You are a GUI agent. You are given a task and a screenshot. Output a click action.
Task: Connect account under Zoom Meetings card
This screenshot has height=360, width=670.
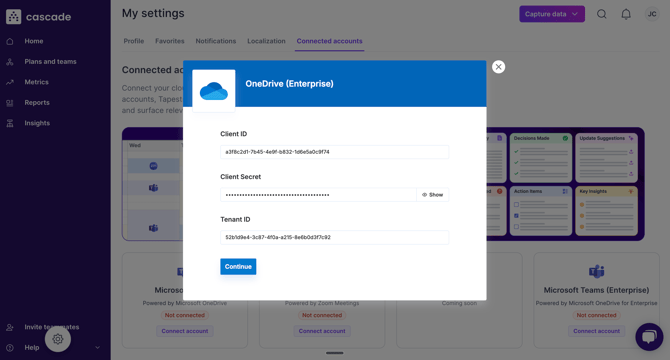322,331
